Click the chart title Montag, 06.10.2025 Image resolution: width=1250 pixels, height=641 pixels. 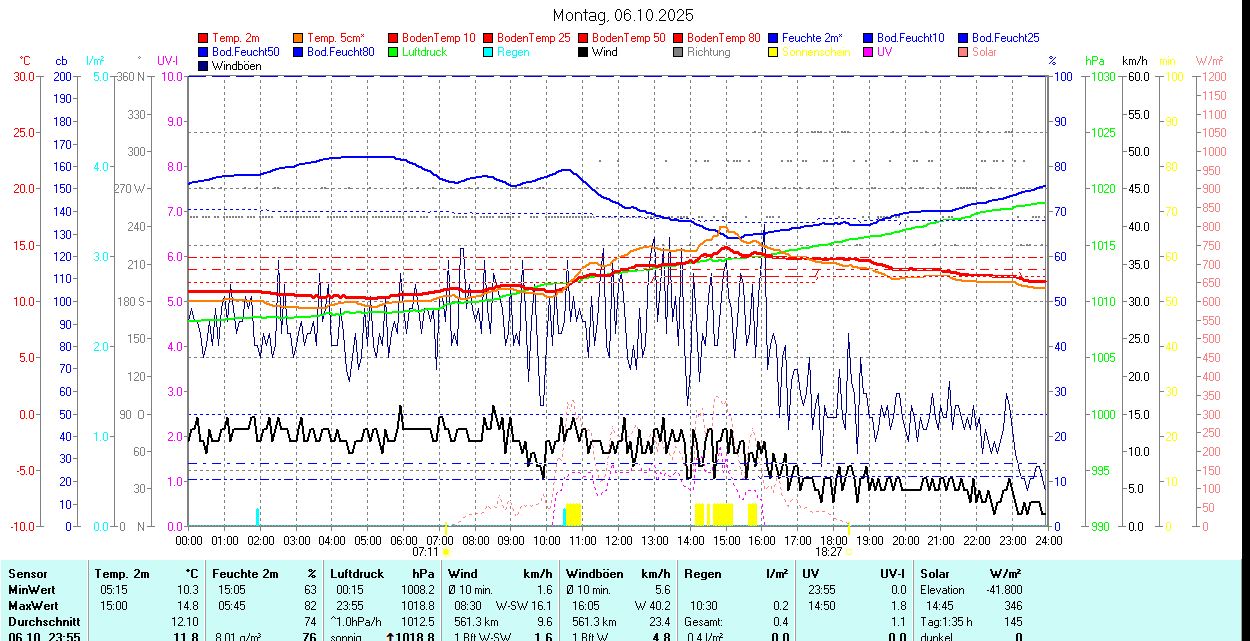click(623, 16)
